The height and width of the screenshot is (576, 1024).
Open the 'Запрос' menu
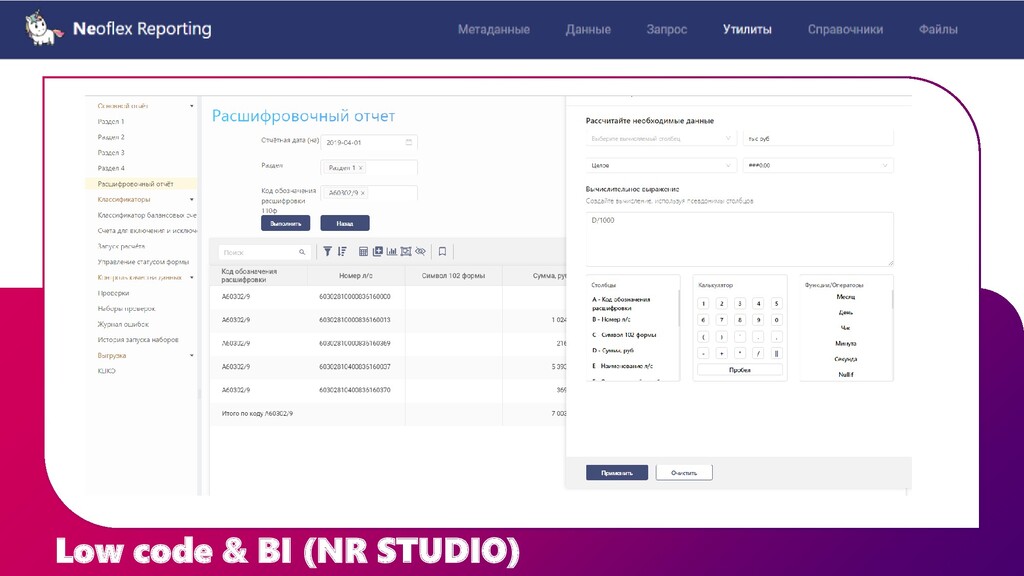(667, 29)
